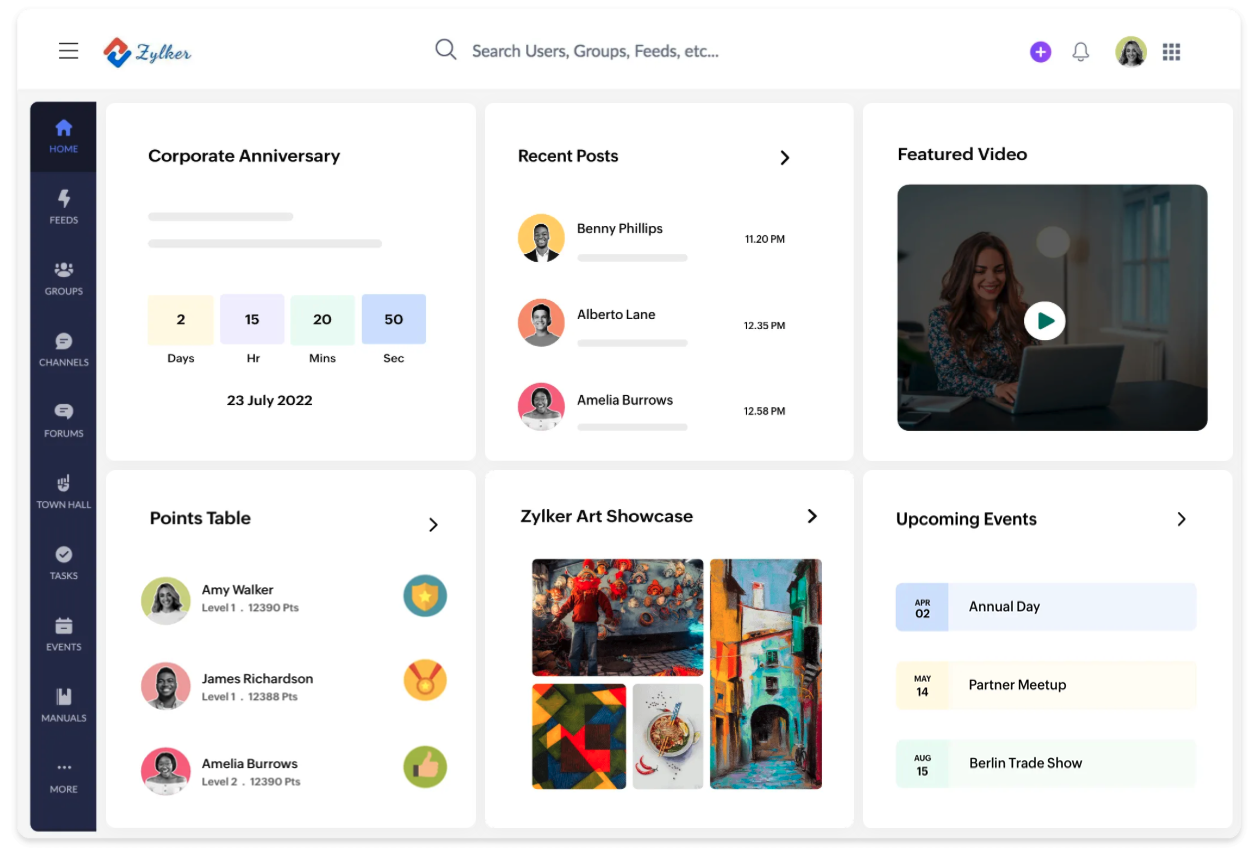Expand the Points Table leaderboard

(434, 524)
